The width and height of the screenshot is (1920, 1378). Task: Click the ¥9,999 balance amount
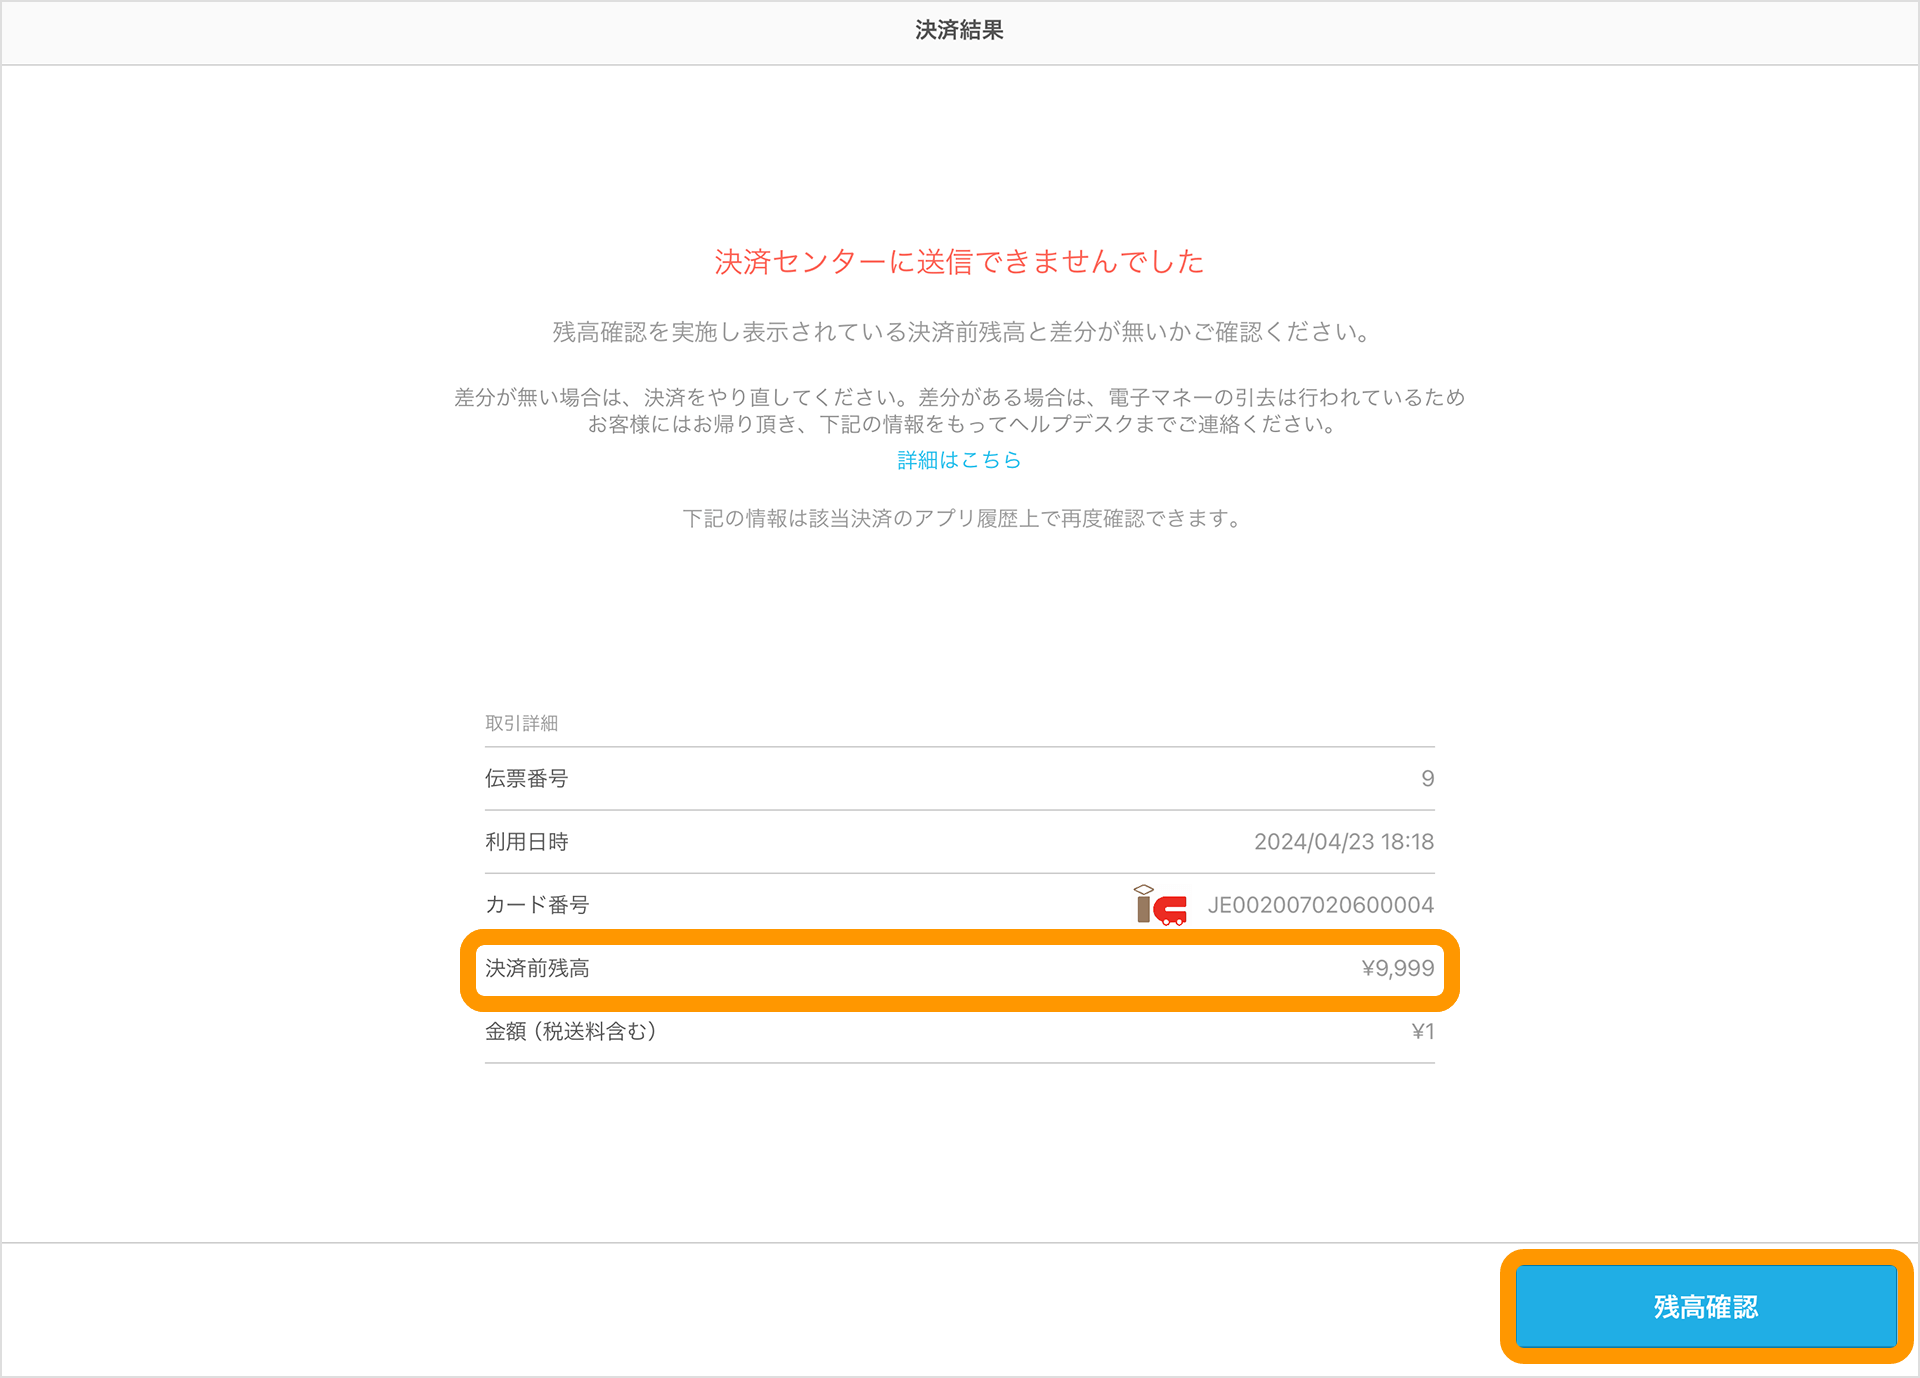(x=1397, y=968)
